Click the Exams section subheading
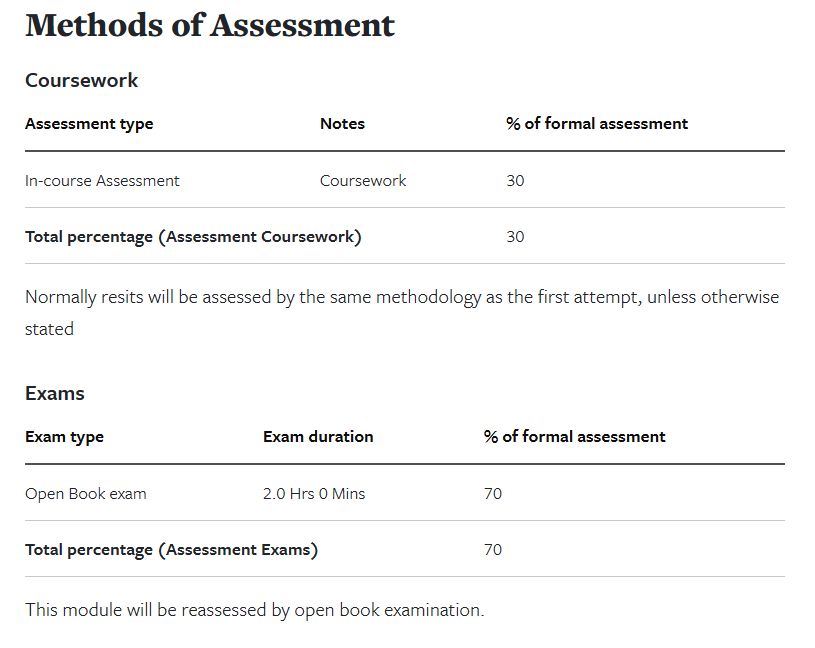Image resolution: width=815 pixels, height=648 pixels. 55,393
